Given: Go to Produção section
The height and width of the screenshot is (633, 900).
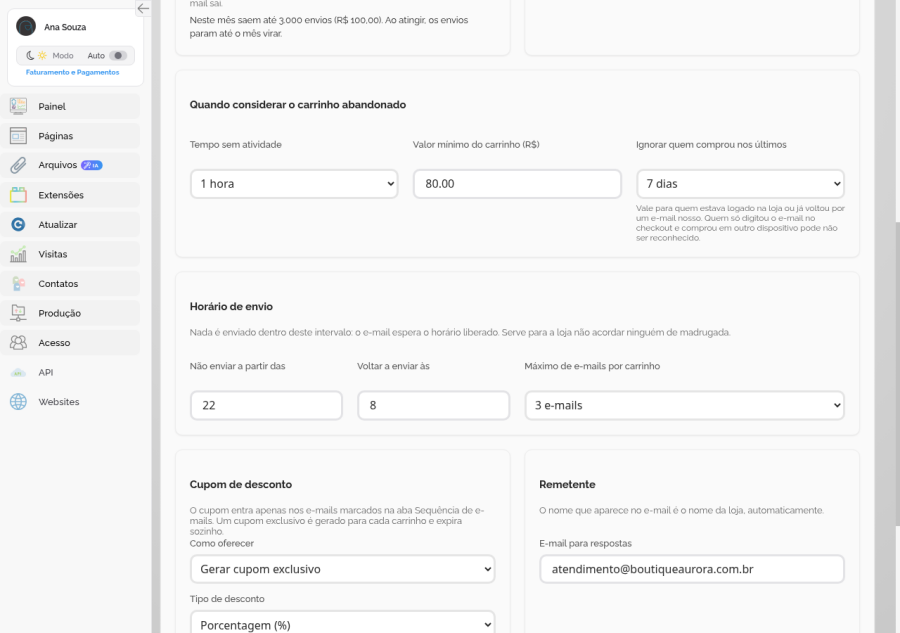Looking at the screenshot, I should coord(71,313).
